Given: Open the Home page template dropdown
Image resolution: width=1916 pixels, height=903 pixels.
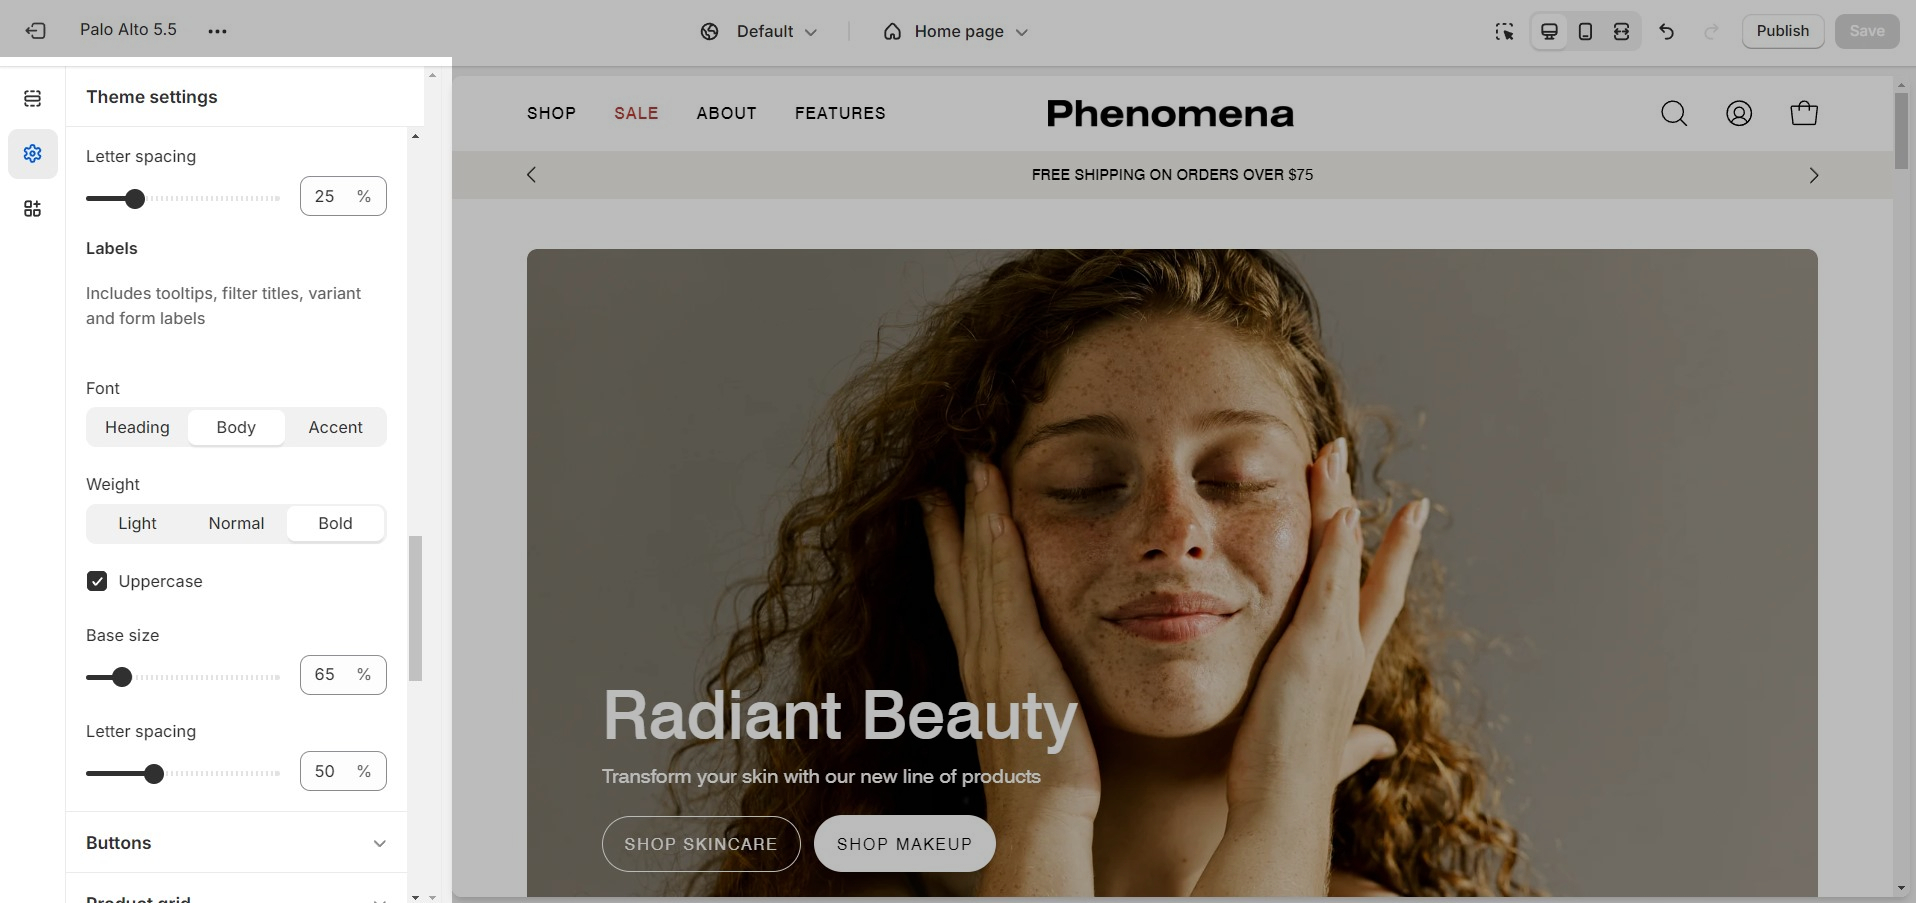Looking at the screenshot, I should (956, 32).
